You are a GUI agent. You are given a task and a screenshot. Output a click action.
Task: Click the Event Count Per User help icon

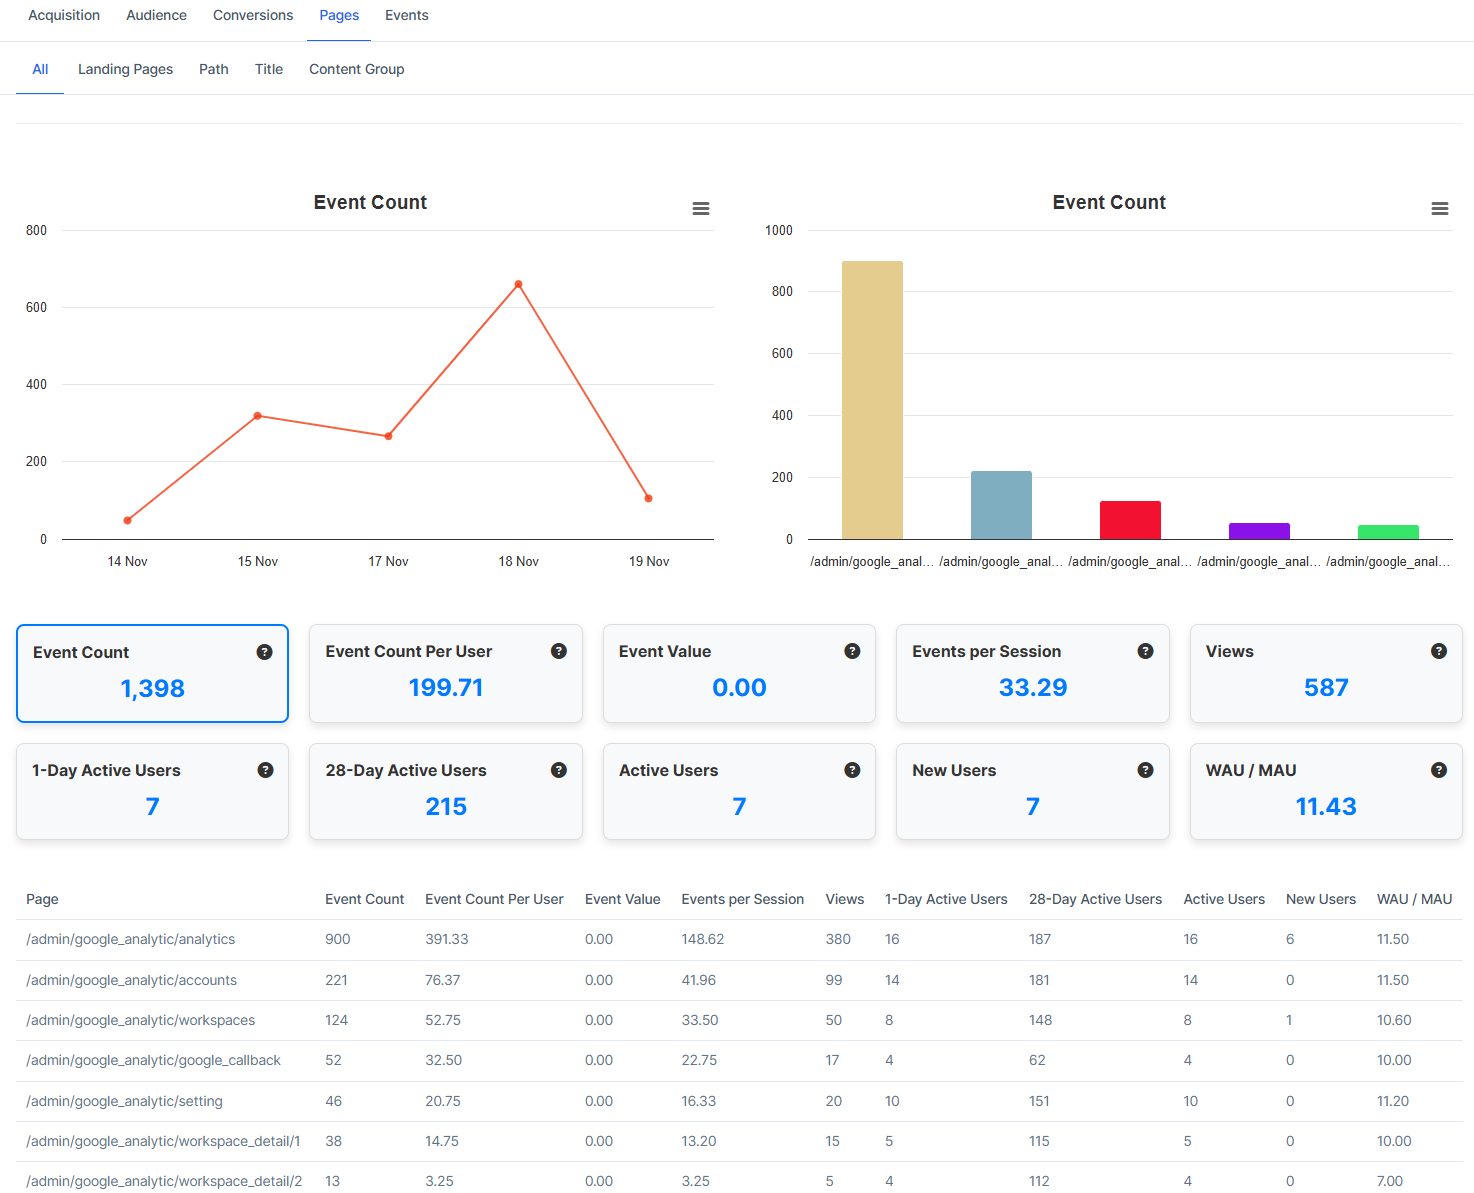pyautogui.click(x=559, y=651)
